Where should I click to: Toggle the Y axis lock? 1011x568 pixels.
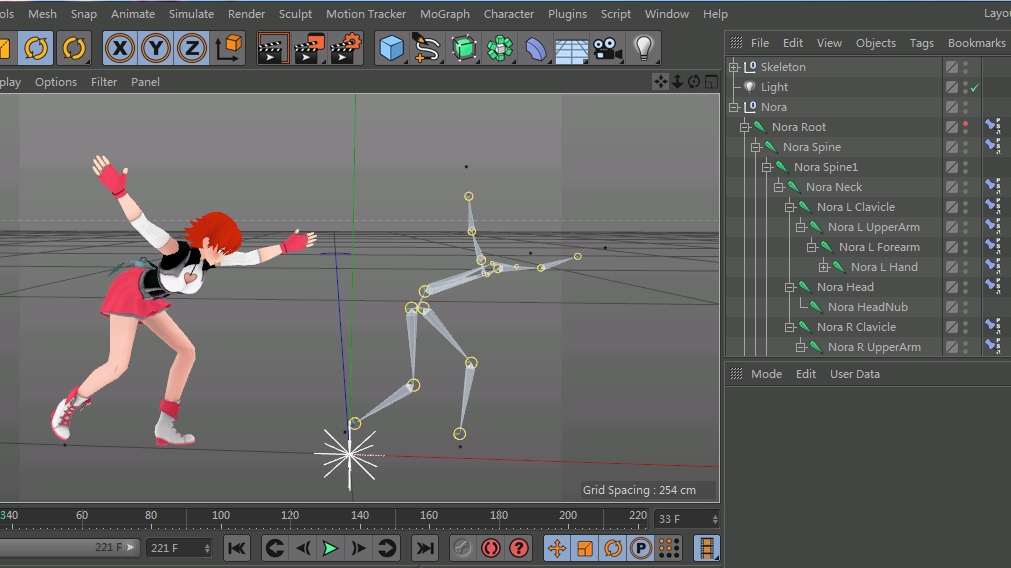pos(155,48)
